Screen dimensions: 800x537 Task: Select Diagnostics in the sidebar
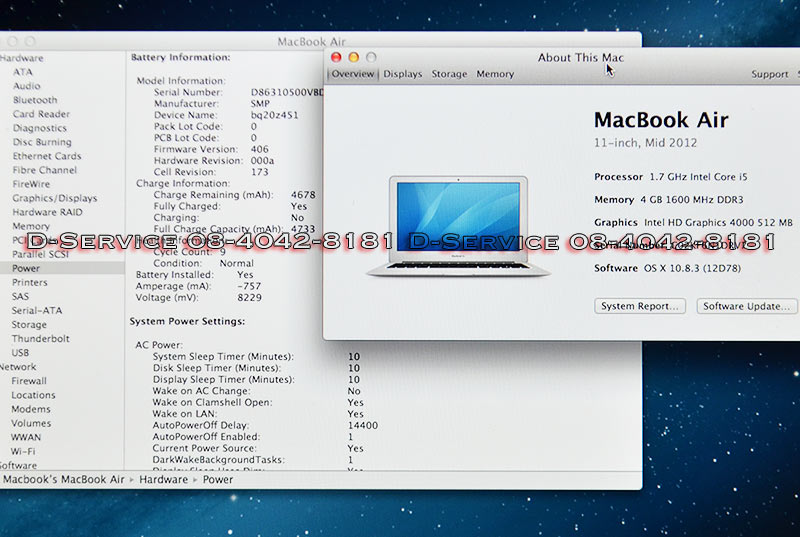coord(40,128)
